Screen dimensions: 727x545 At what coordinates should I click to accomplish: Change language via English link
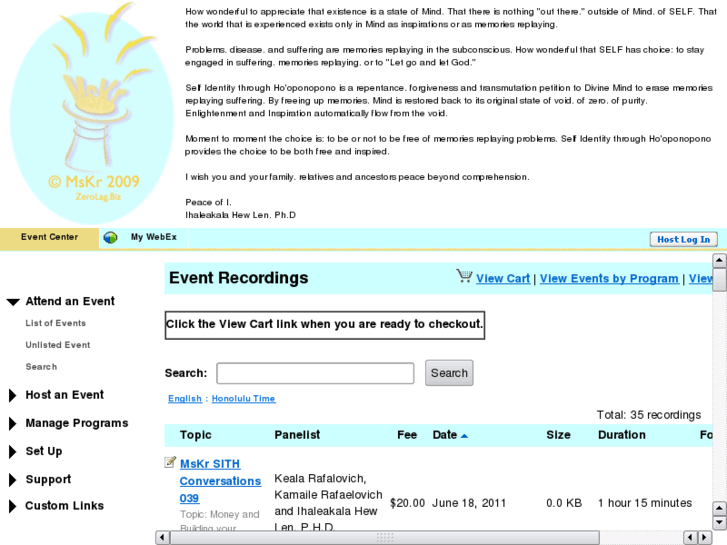(x=185, y=398)
